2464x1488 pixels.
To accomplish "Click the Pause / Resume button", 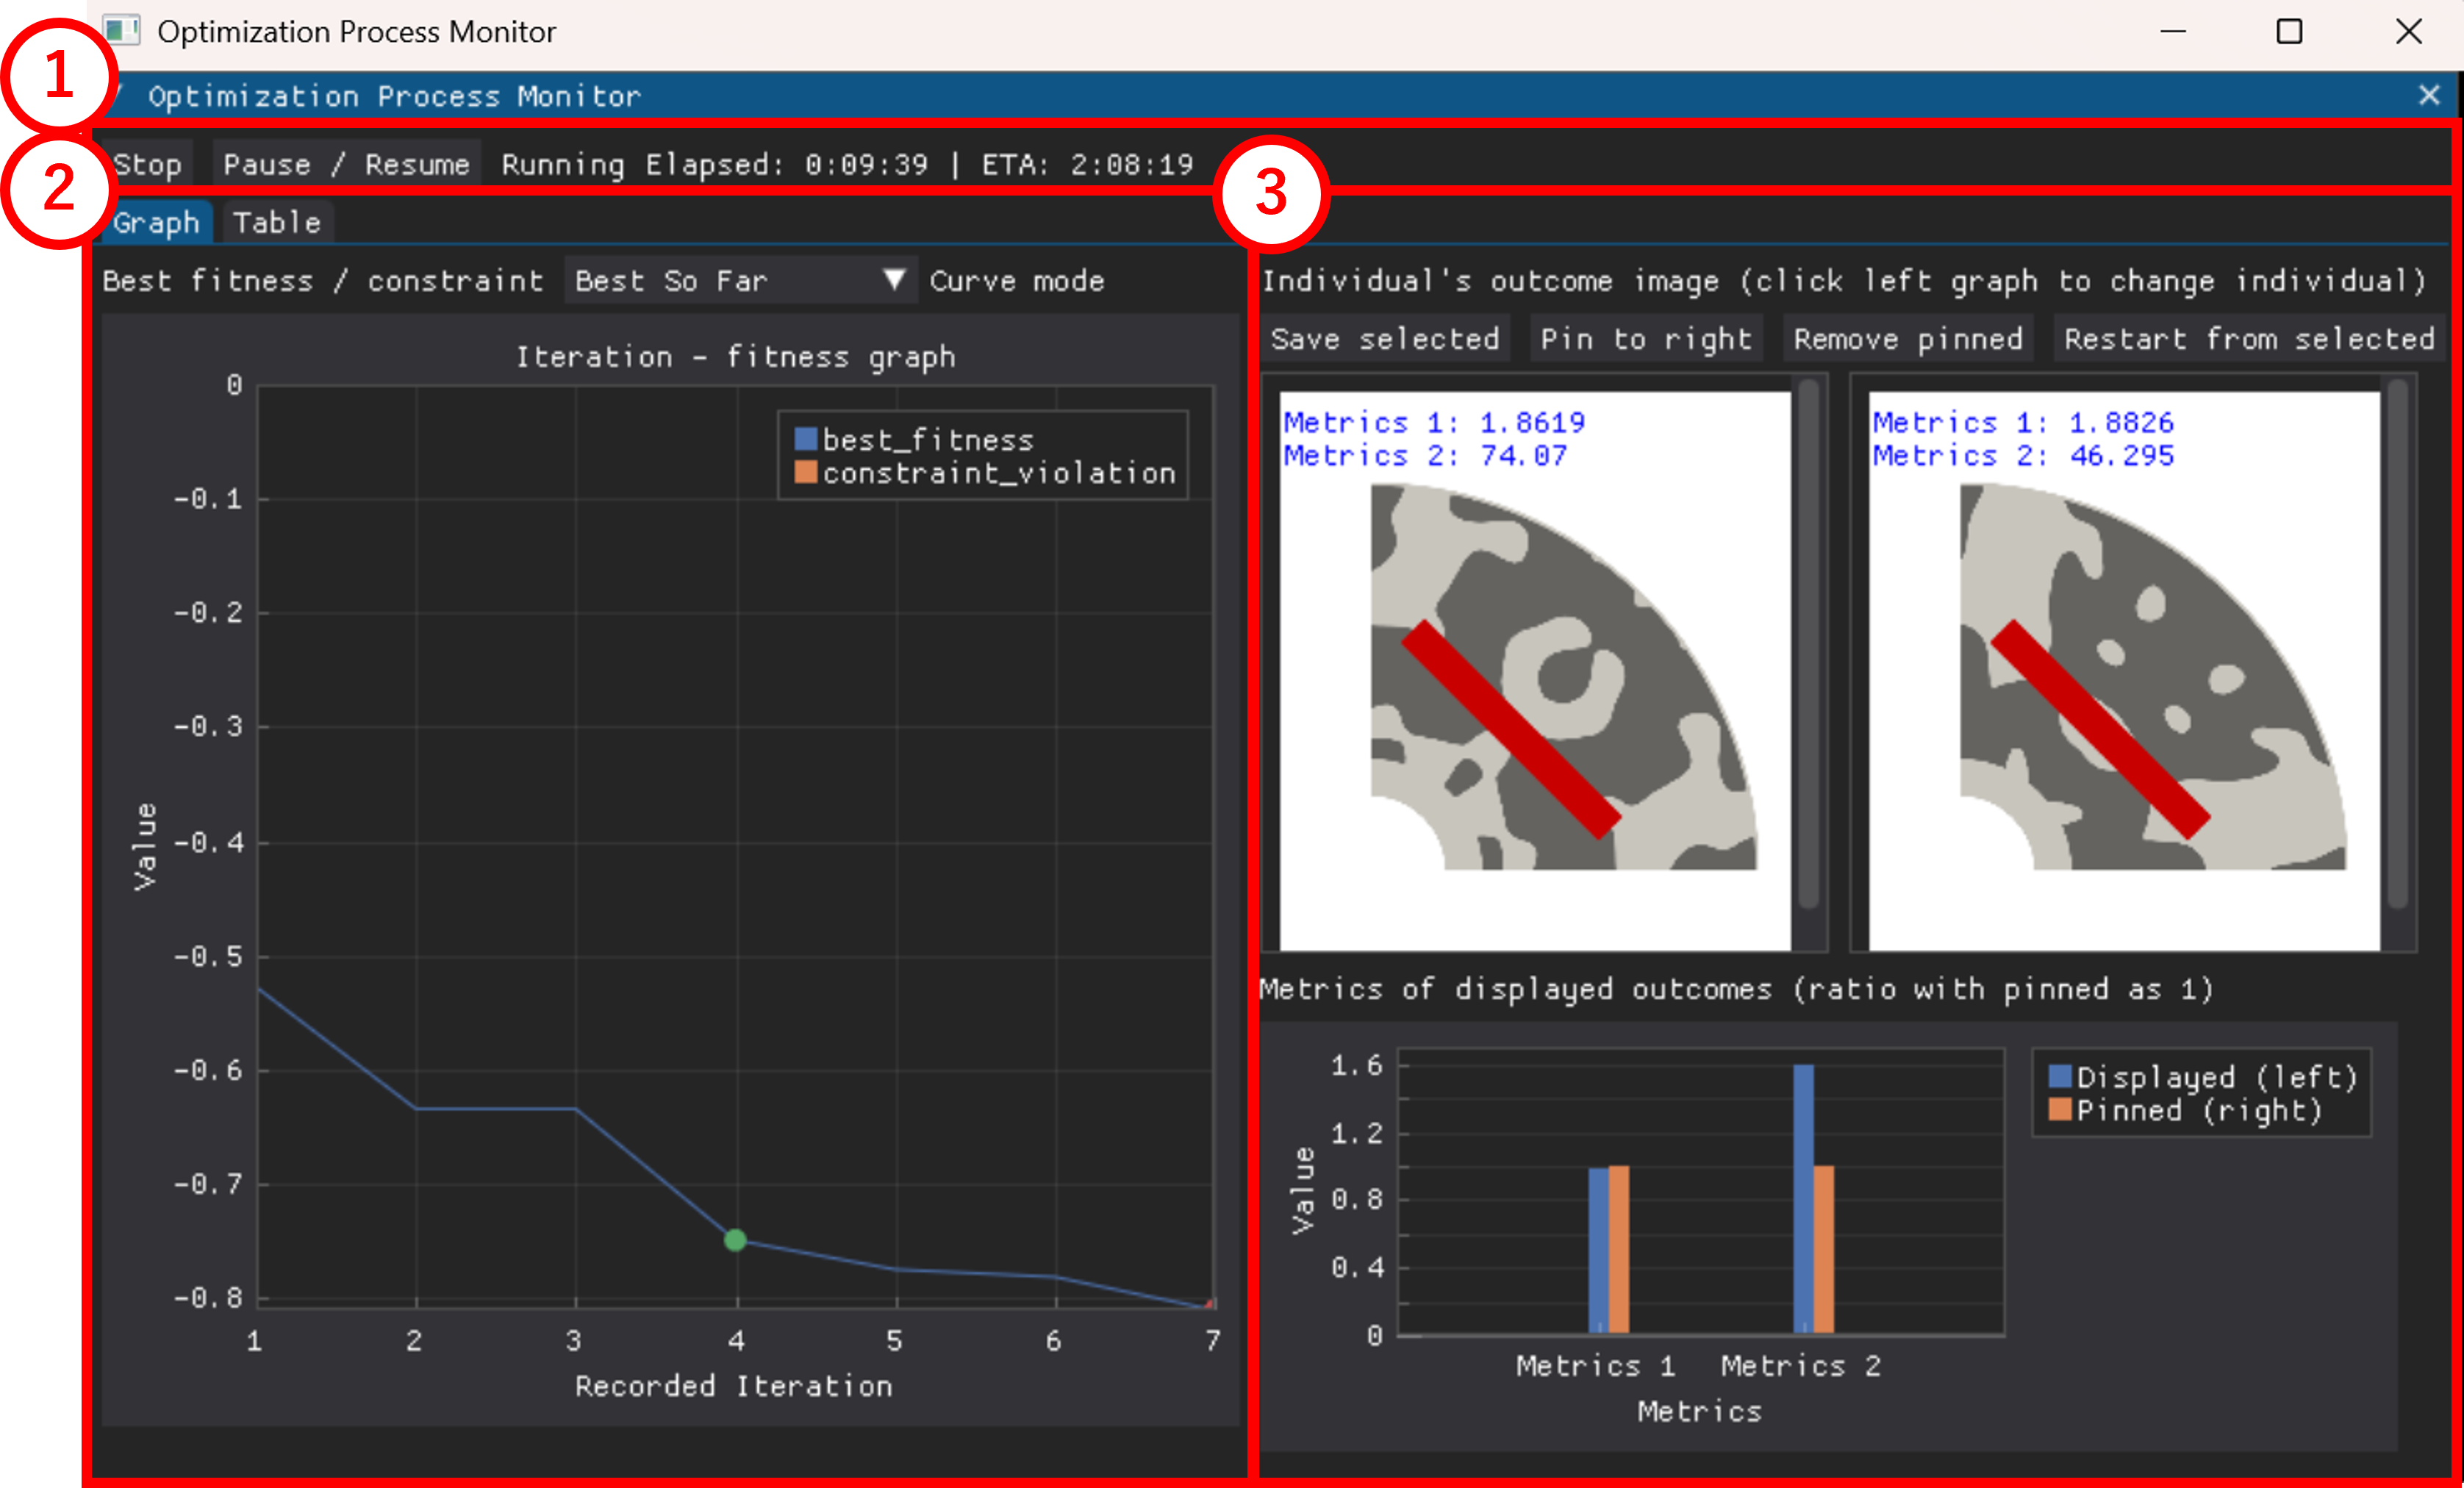I will click(346, 164).
